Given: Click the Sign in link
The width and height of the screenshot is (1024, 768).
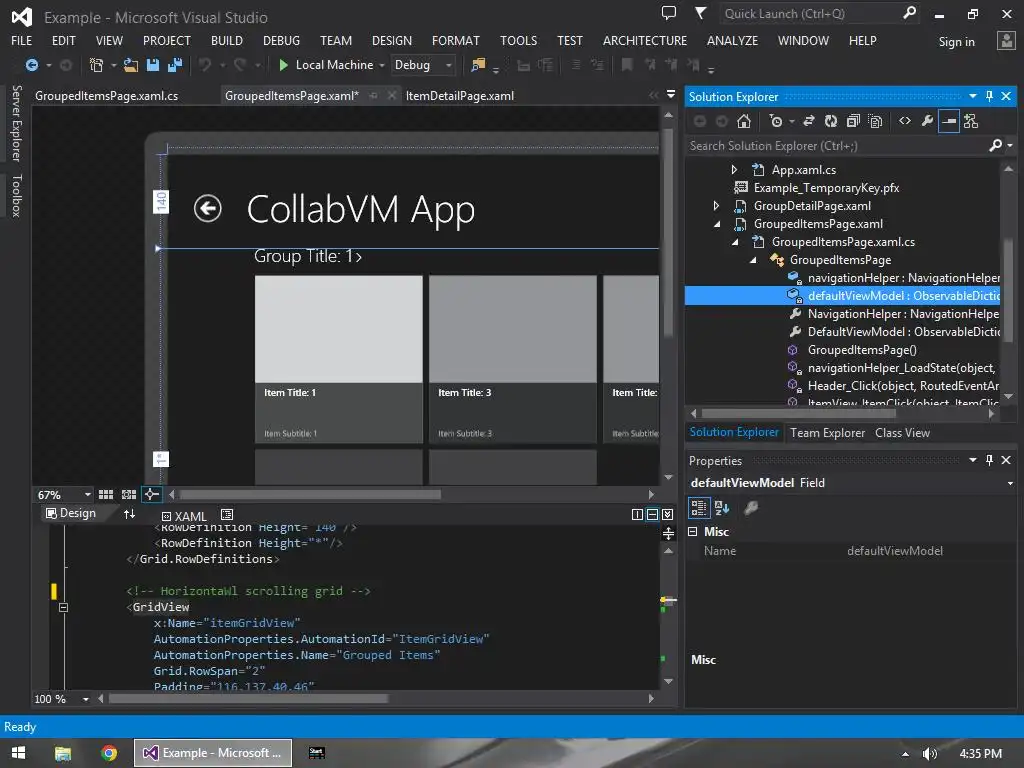Looking at the screenshot, I should (x=956, y=42).
